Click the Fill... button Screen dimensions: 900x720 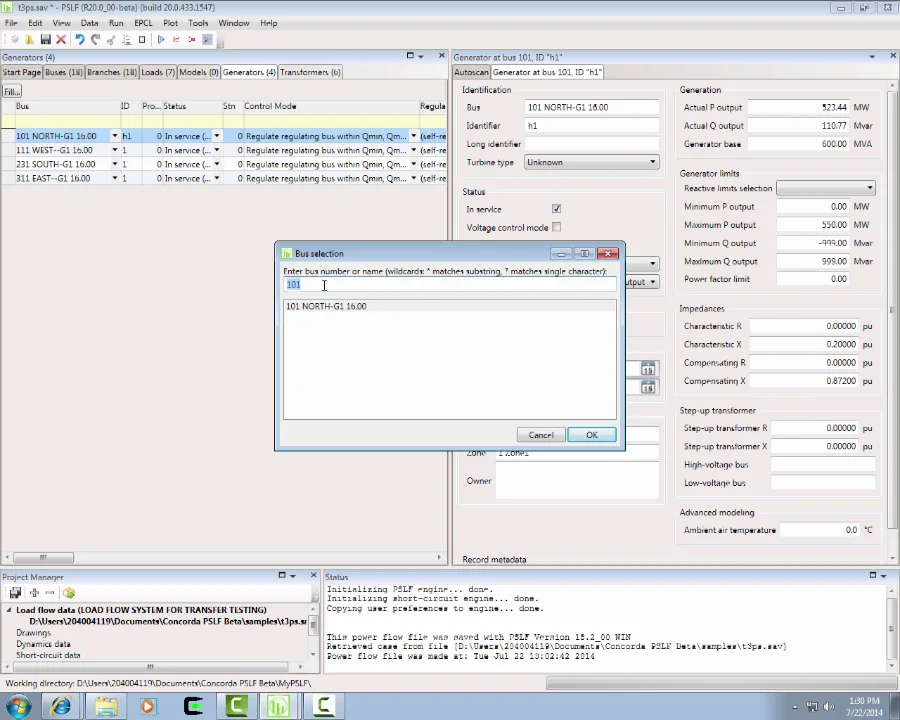(x=11, y=91)
